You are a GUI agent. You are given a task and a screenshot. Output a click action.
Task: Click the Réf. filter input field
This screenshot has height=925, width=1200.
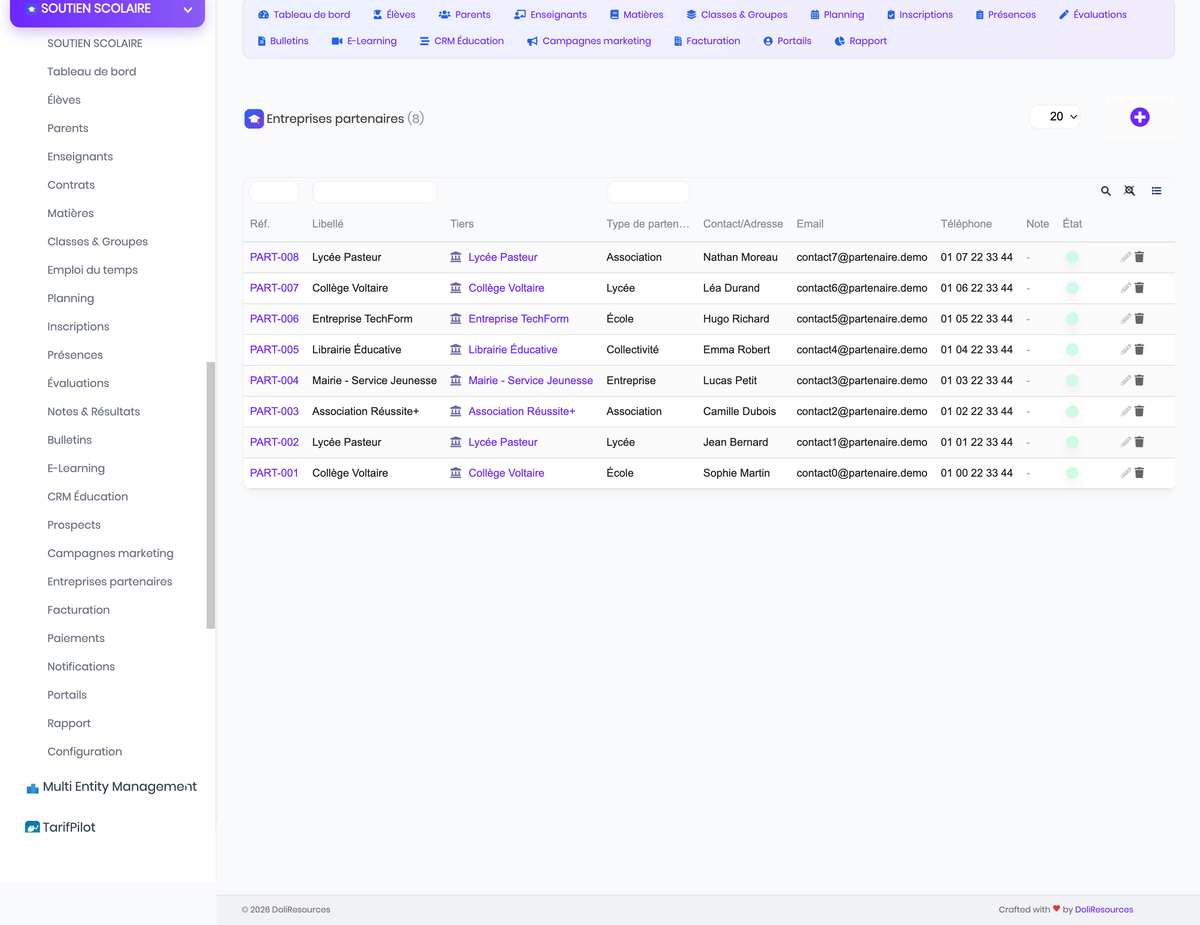pos(274,192)
